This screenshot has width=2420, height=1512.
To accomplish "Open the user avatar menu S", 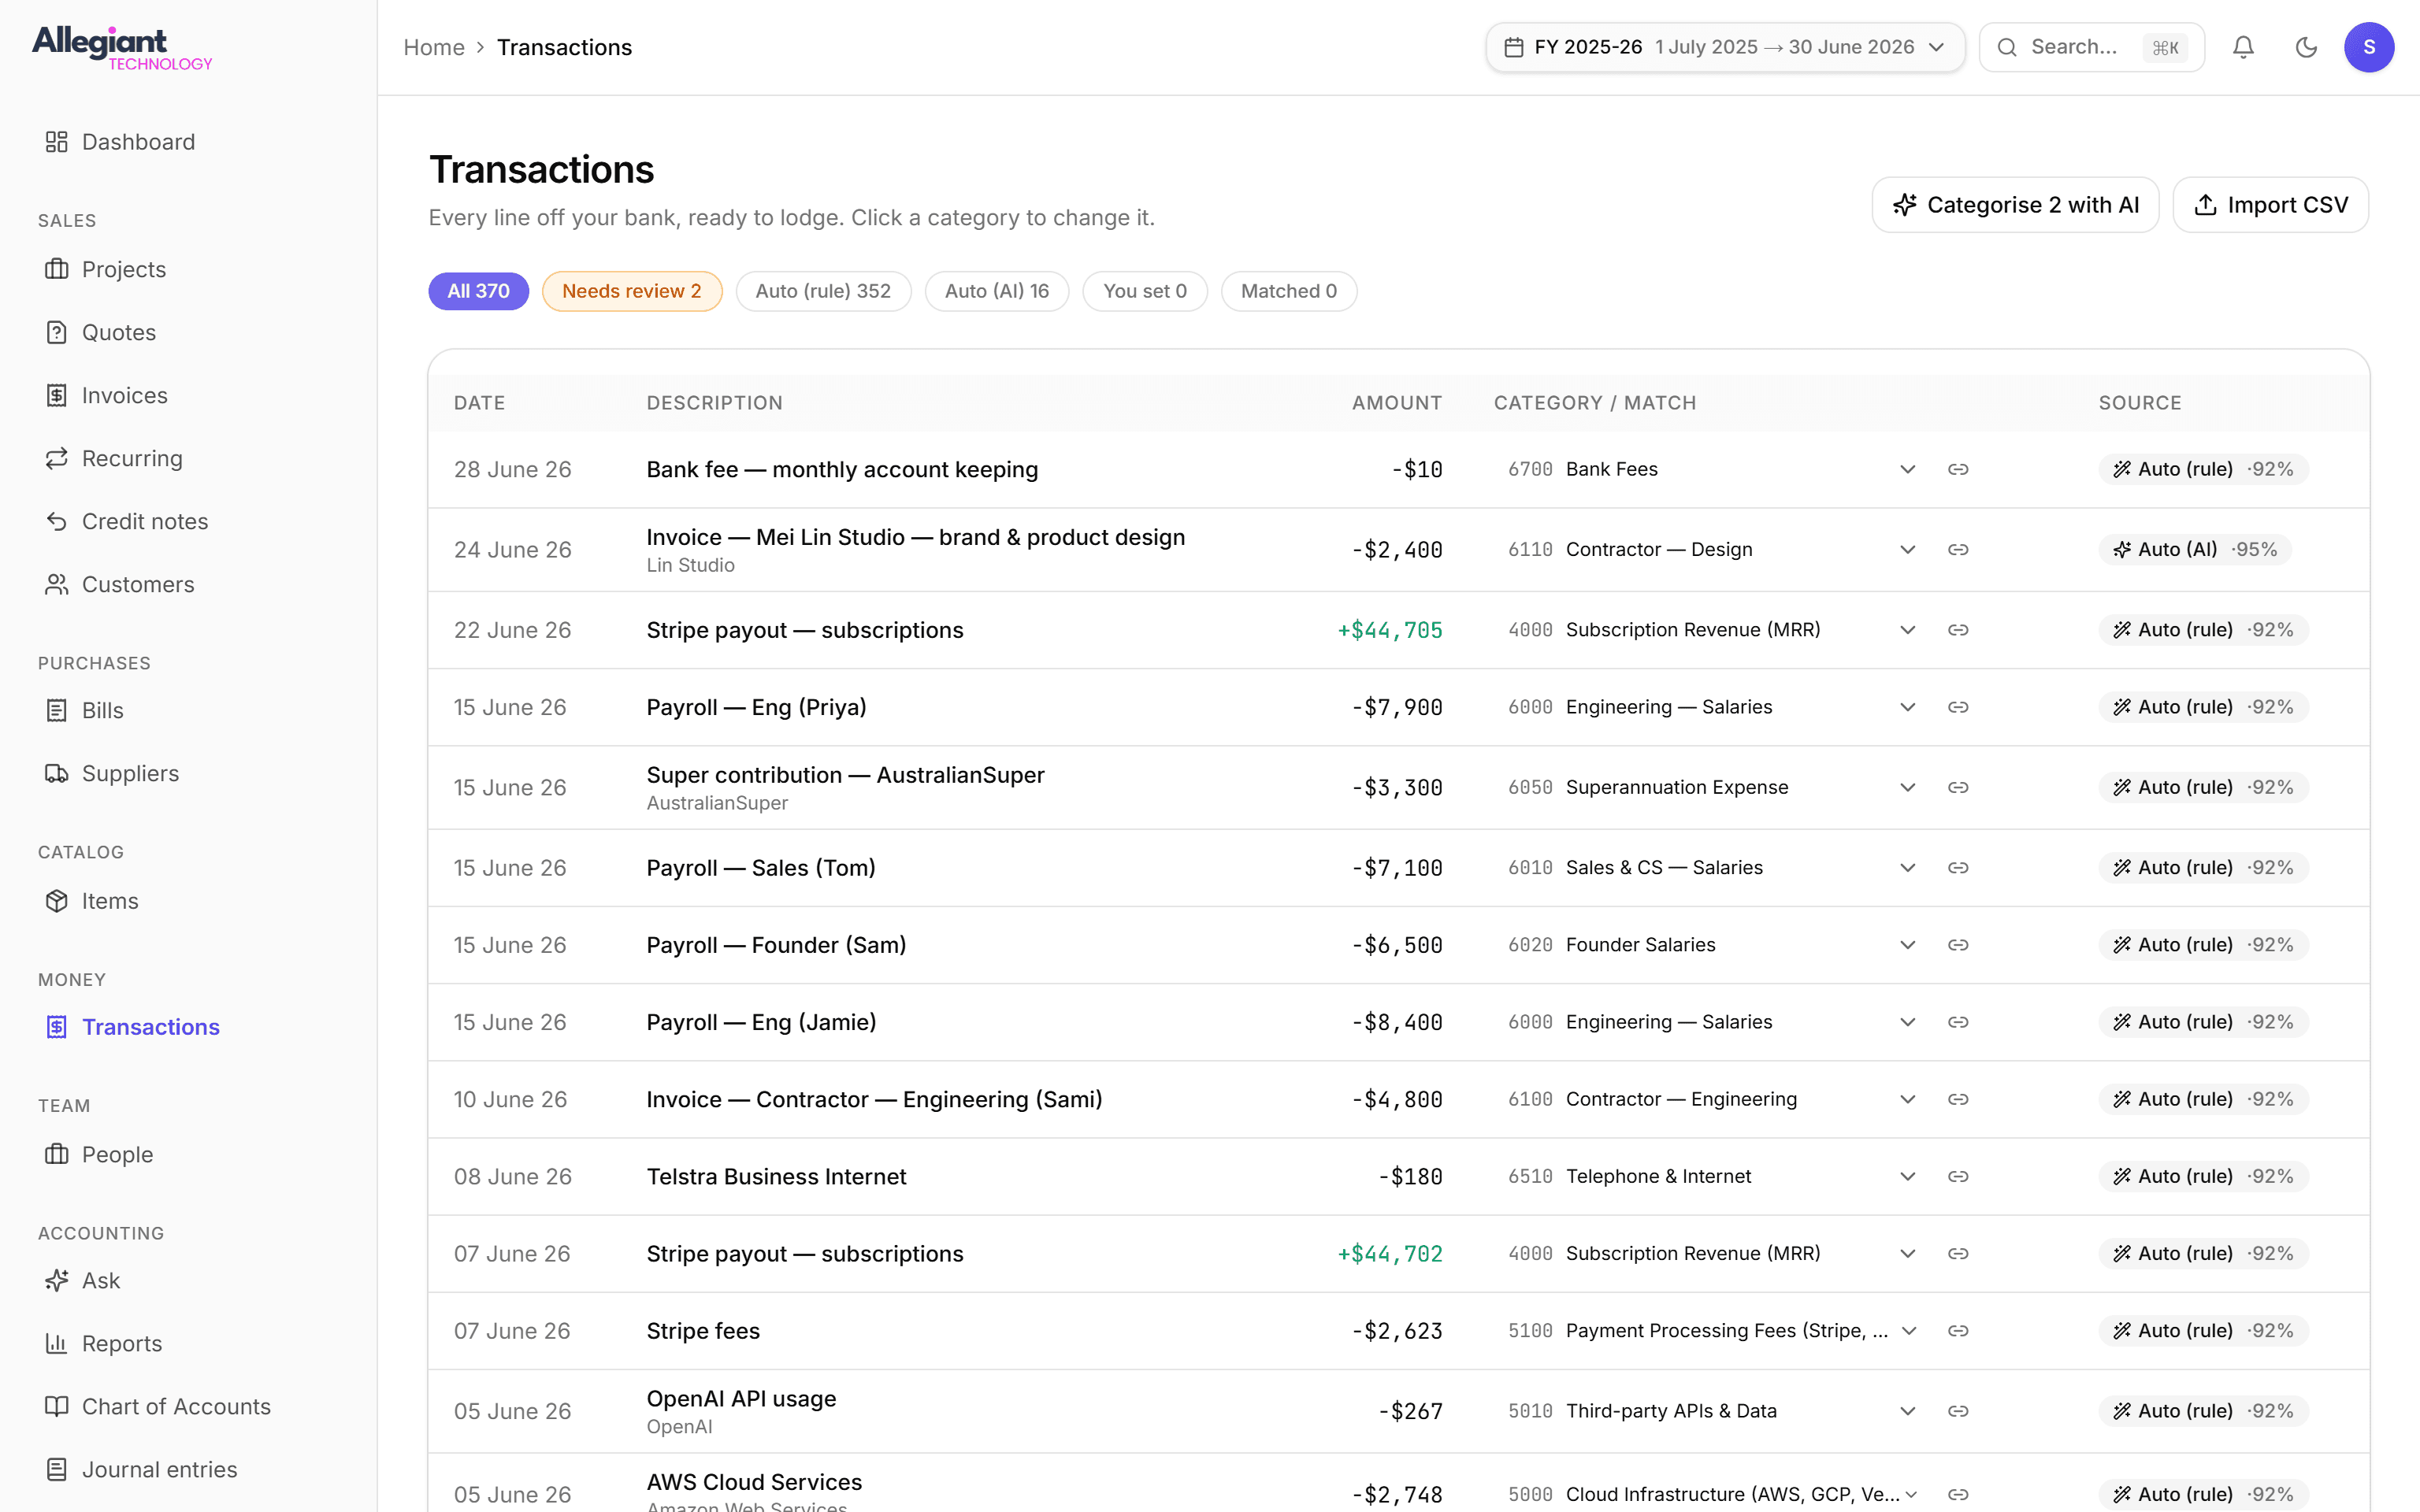I will 2368,47.
